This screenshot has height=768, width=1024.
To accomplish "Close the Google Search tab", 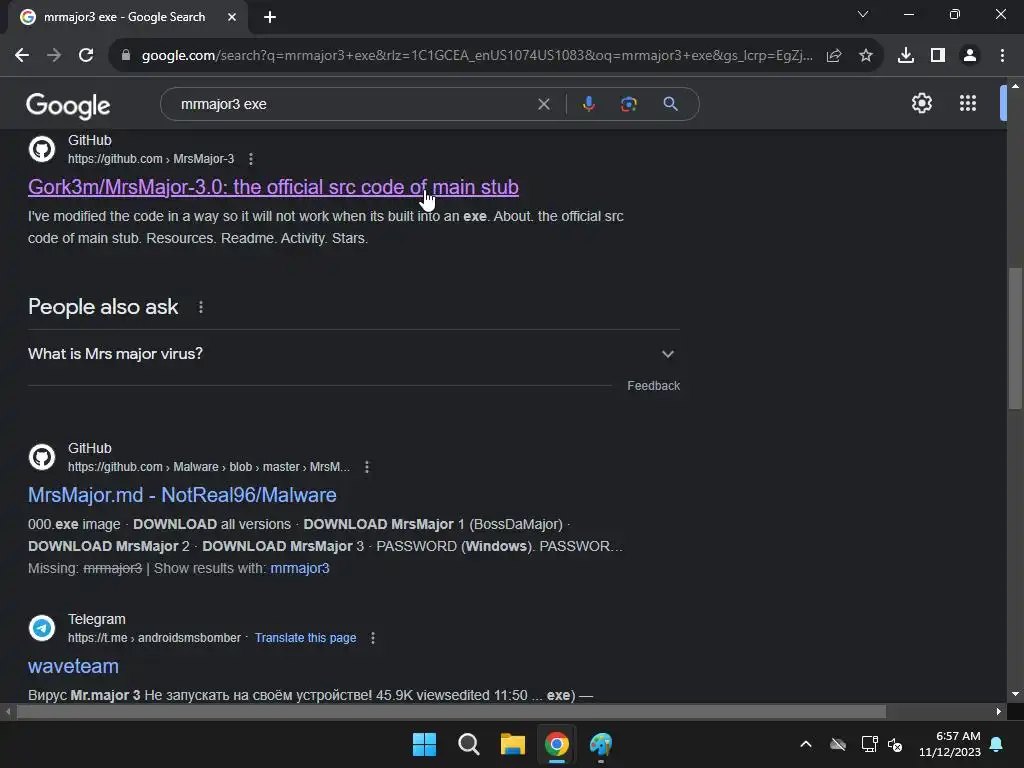I will [232, 17].
